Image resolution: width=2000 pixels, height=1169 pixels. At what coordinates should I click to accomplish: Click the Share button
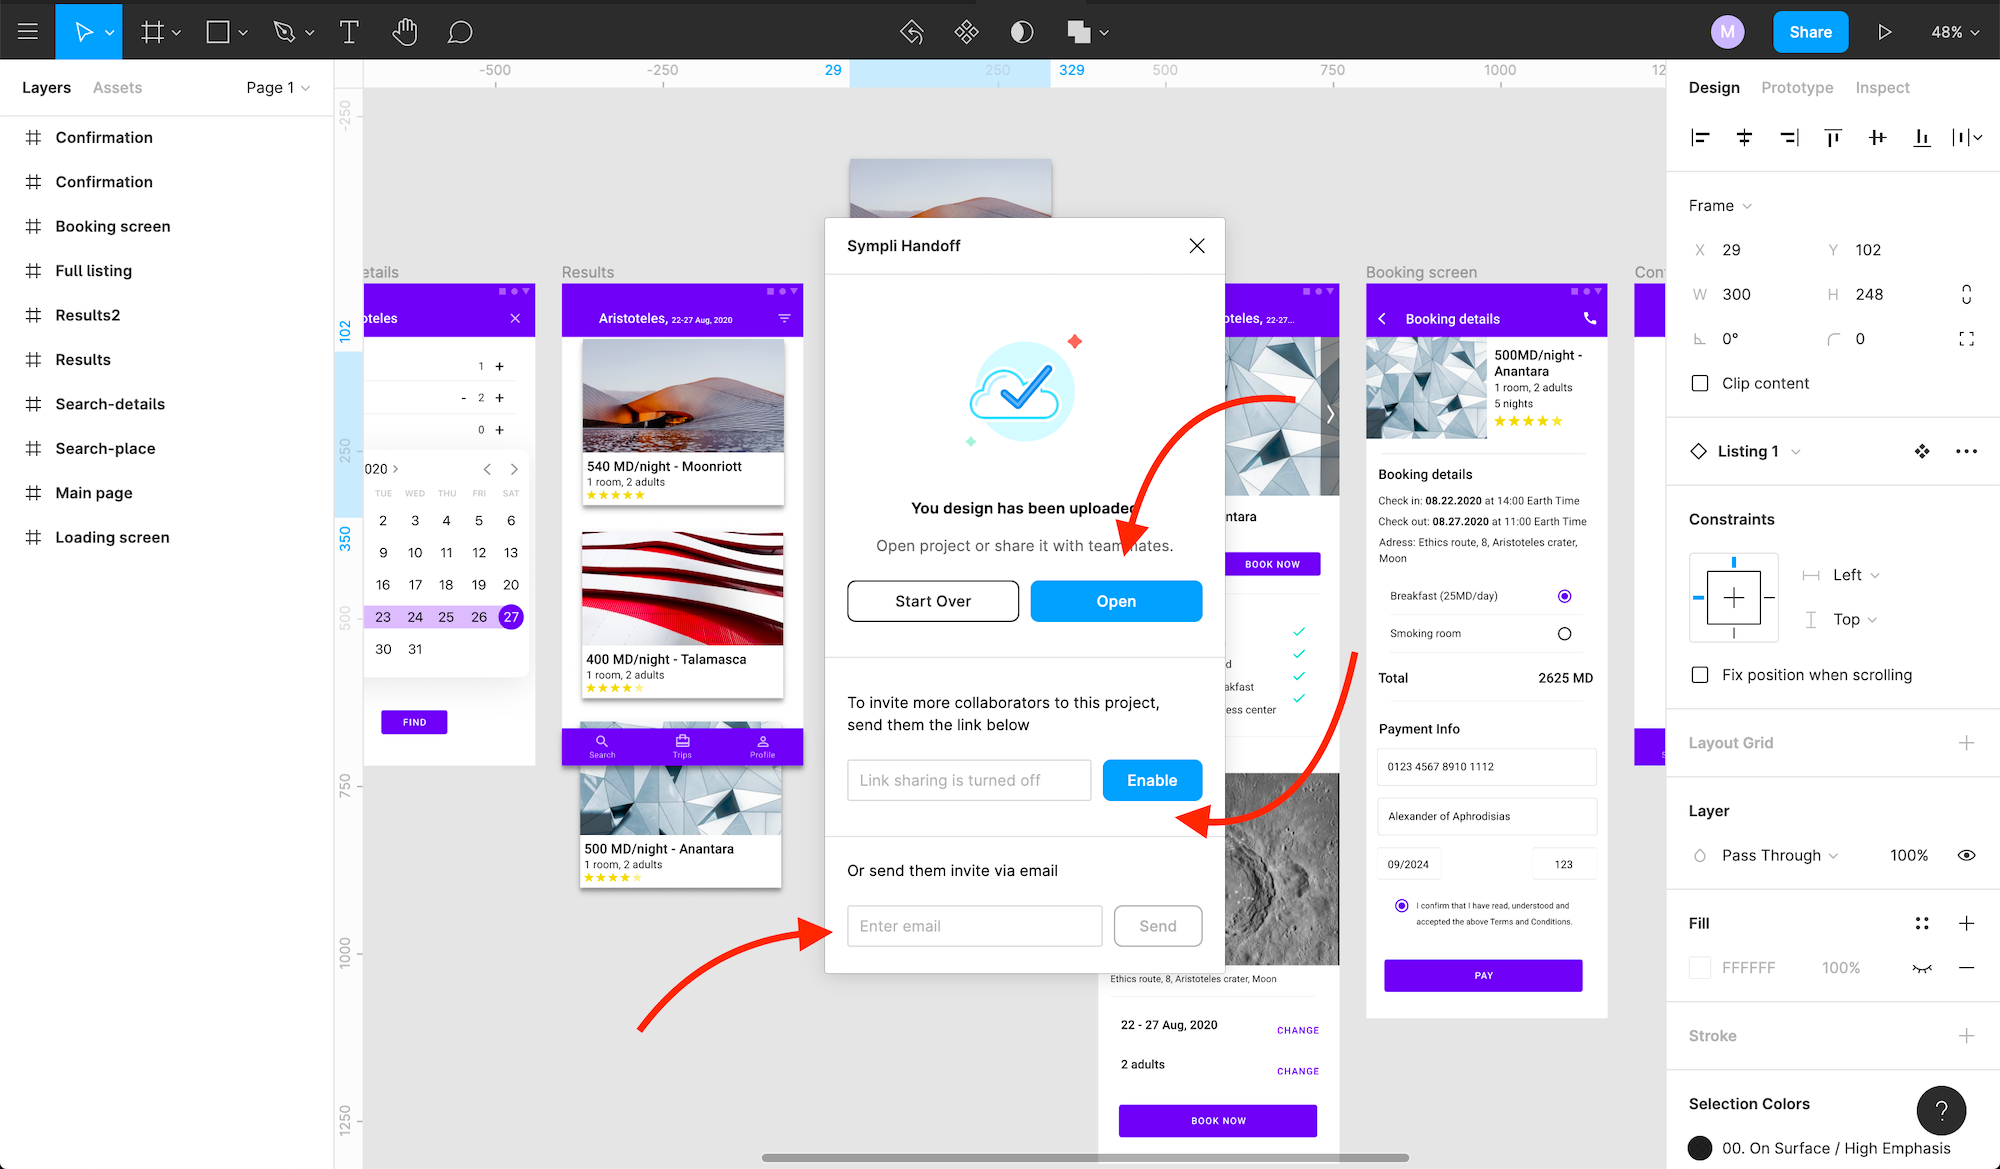click(1810, 32)
